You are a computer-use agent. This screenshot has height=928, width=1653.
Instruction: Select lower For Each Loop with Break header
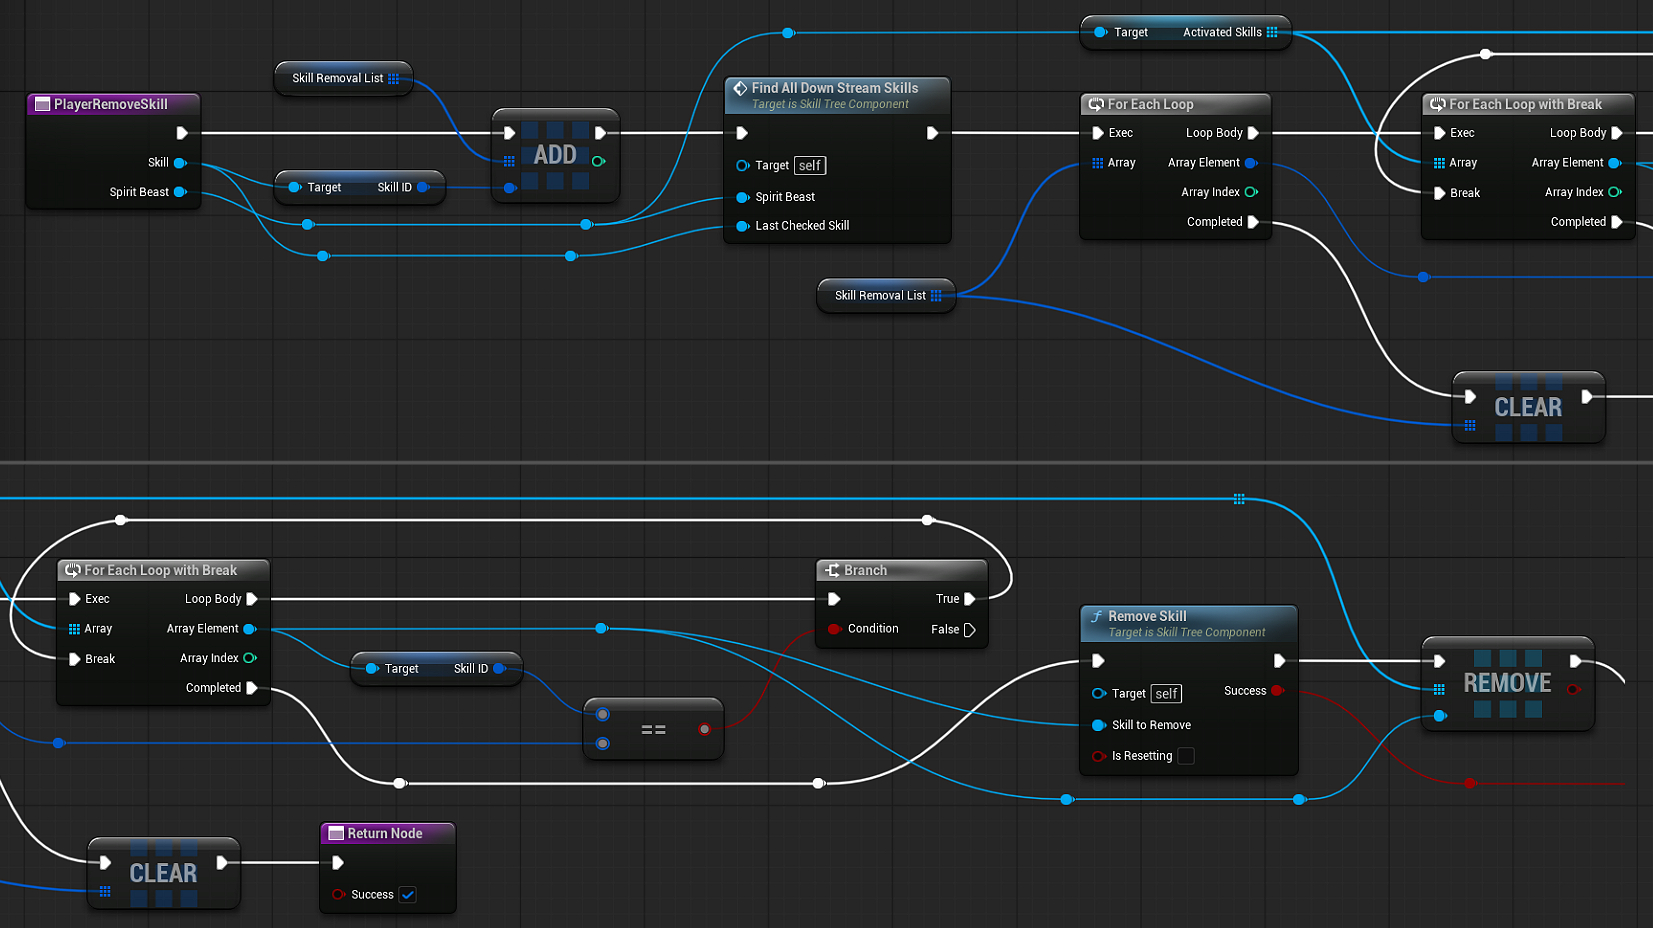(163, 570)
